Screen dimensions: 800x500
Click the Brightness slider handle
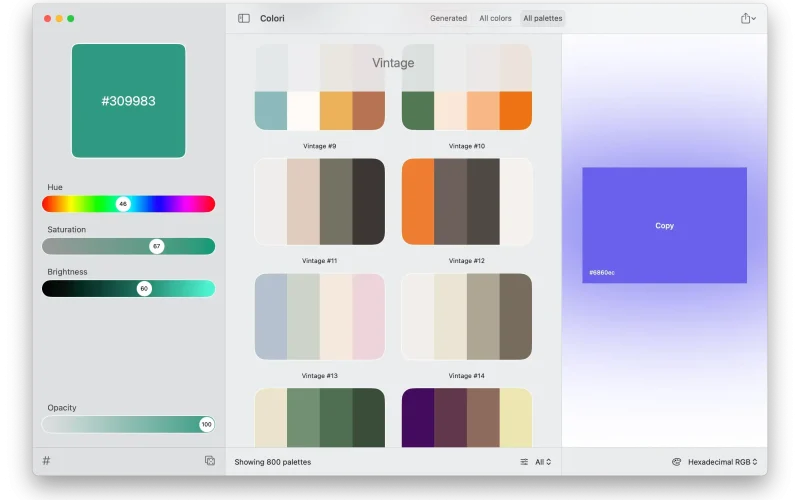[x=144, y=289]
